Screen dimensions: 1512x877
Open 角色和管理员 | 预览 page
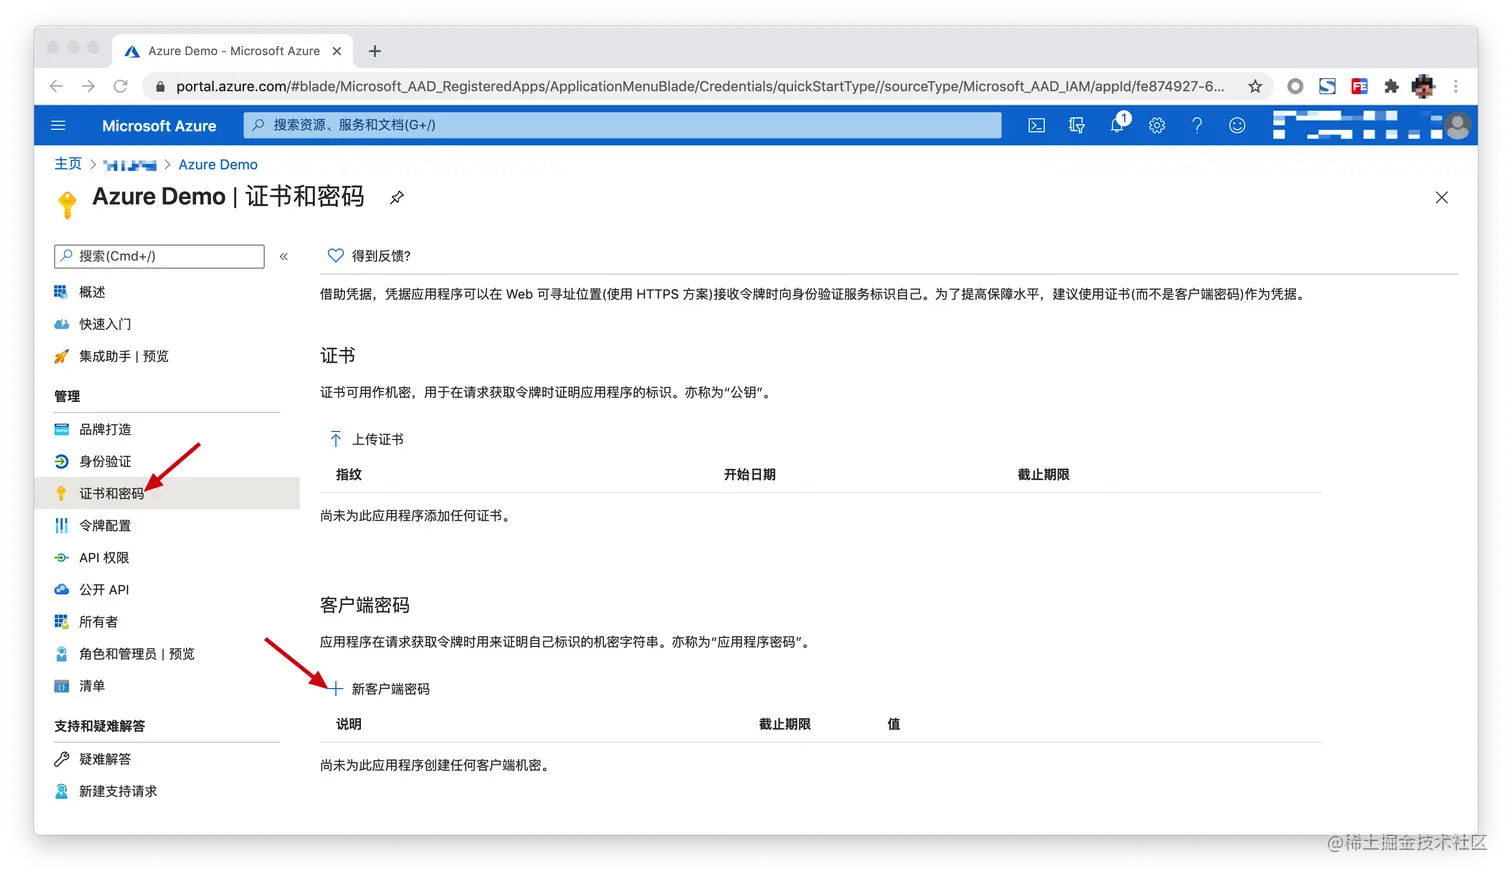coord(137,653)
